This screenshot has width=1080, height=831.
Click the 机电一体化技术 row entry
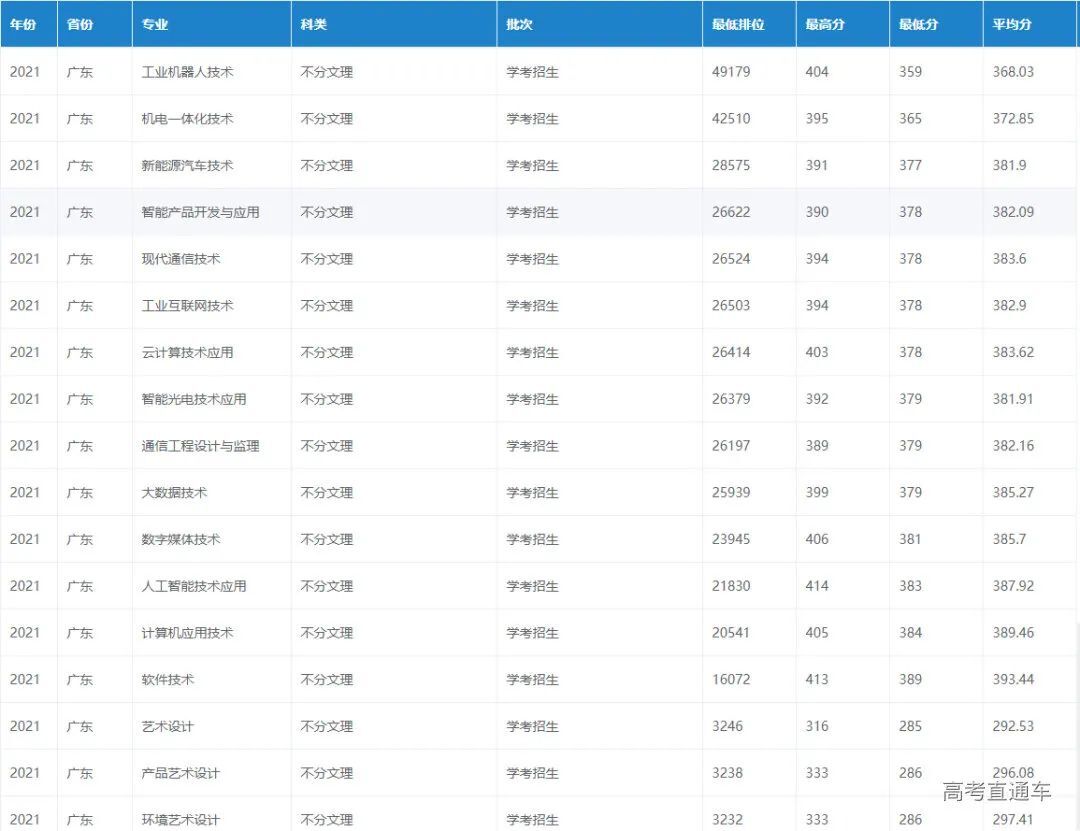click(x=188, y=119)
